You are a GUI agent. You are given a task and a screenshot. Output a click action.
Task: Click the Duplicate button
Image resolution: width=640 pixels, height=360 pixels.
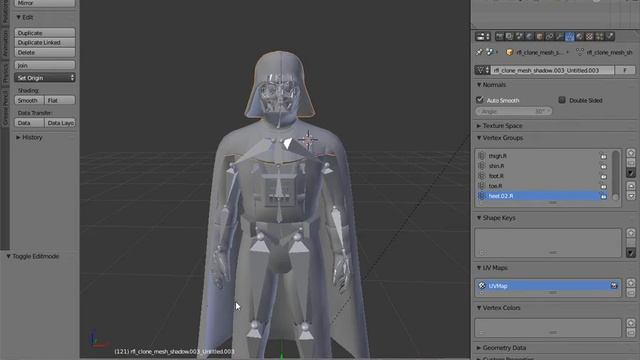[x=45, y=33]
